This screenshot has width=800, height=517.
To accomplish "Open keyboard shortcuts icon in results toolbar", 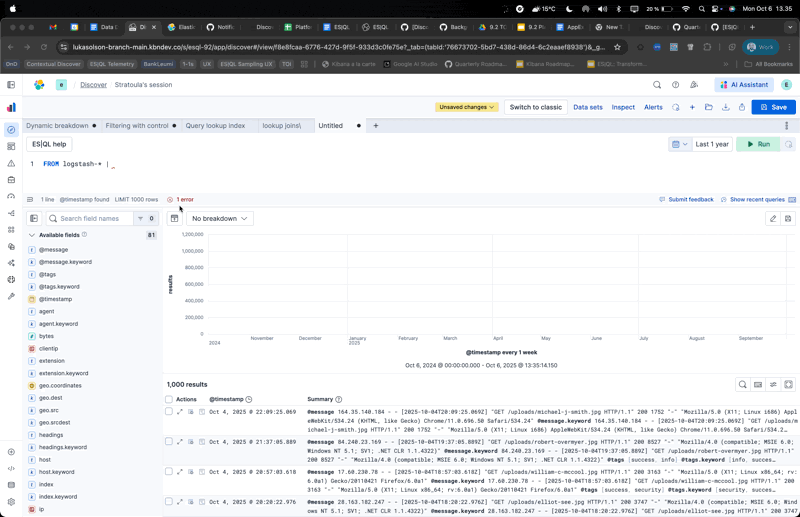I will [x=758, y=384].
